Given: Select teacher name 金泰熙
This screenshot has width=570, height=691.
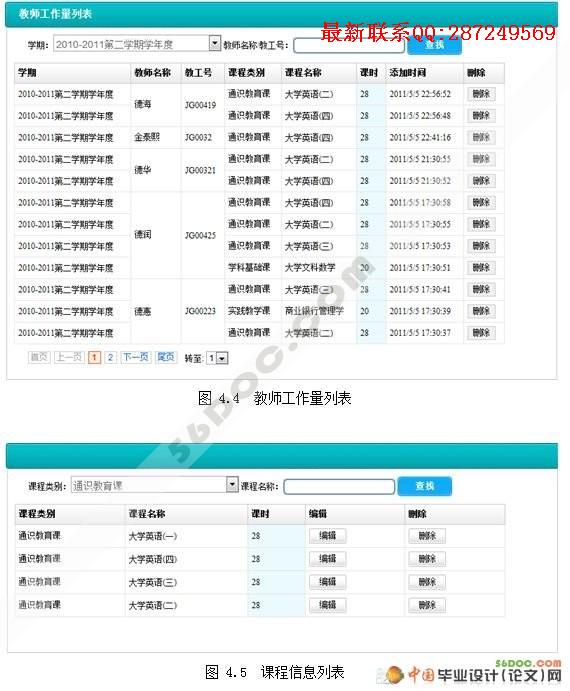Looking at the screenshot, I should pyautogui.click(x=147, y=137).
